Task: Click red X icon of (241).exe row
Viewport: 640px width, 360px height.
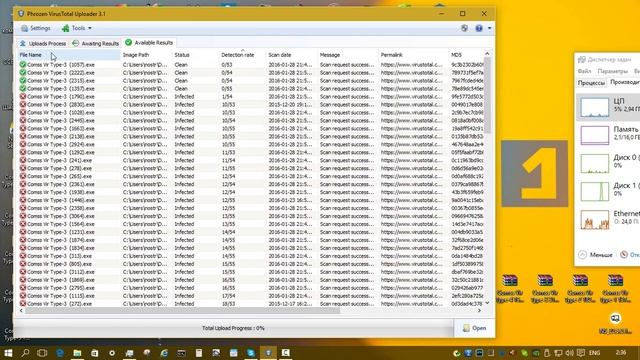Action: tap(23, 160)
